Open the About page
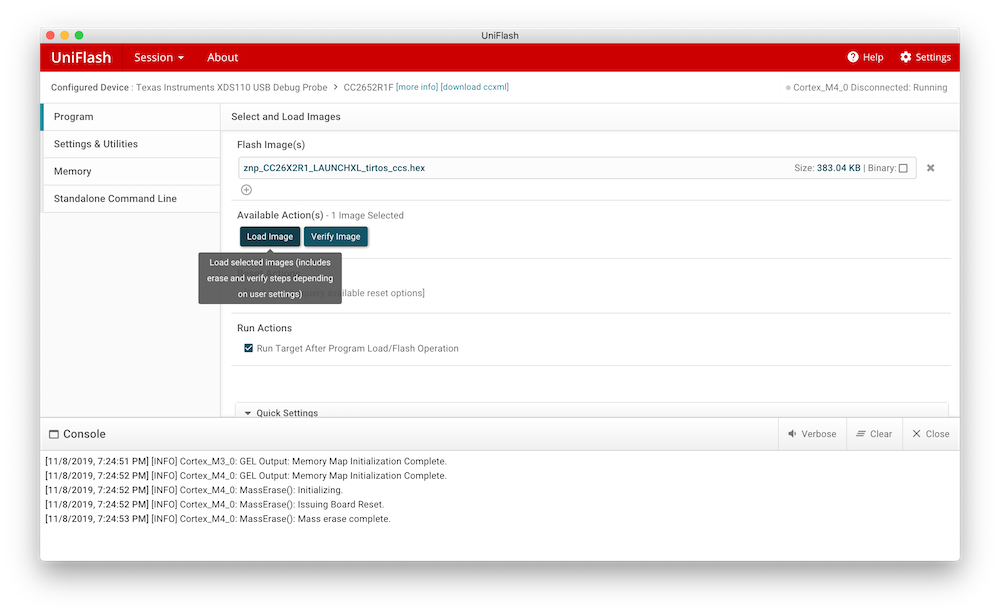The width and height of the screenshot is (1000, 614). 222,57
